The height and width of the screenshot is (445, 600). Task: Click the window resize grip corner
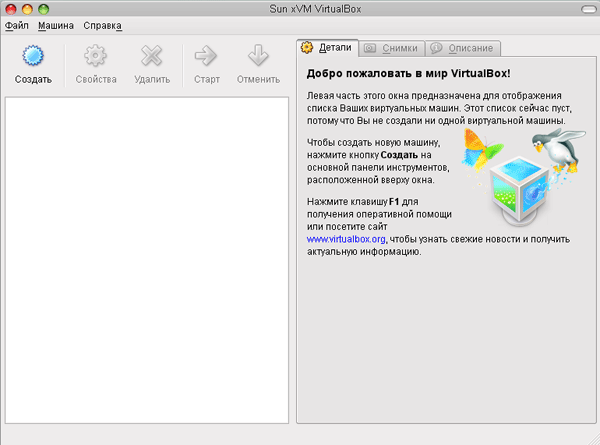pyautogui.click(x=594, y=439)
